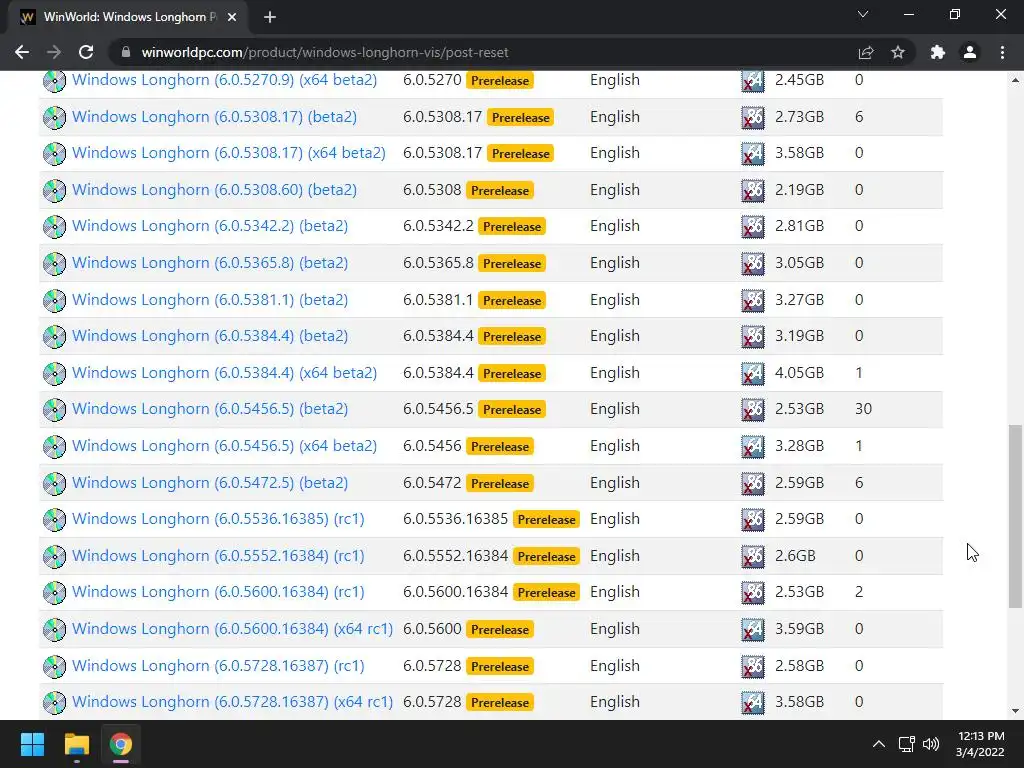Open Windows Longhorn (6.0.5552.16384) (rc1) link

point(218,556)
